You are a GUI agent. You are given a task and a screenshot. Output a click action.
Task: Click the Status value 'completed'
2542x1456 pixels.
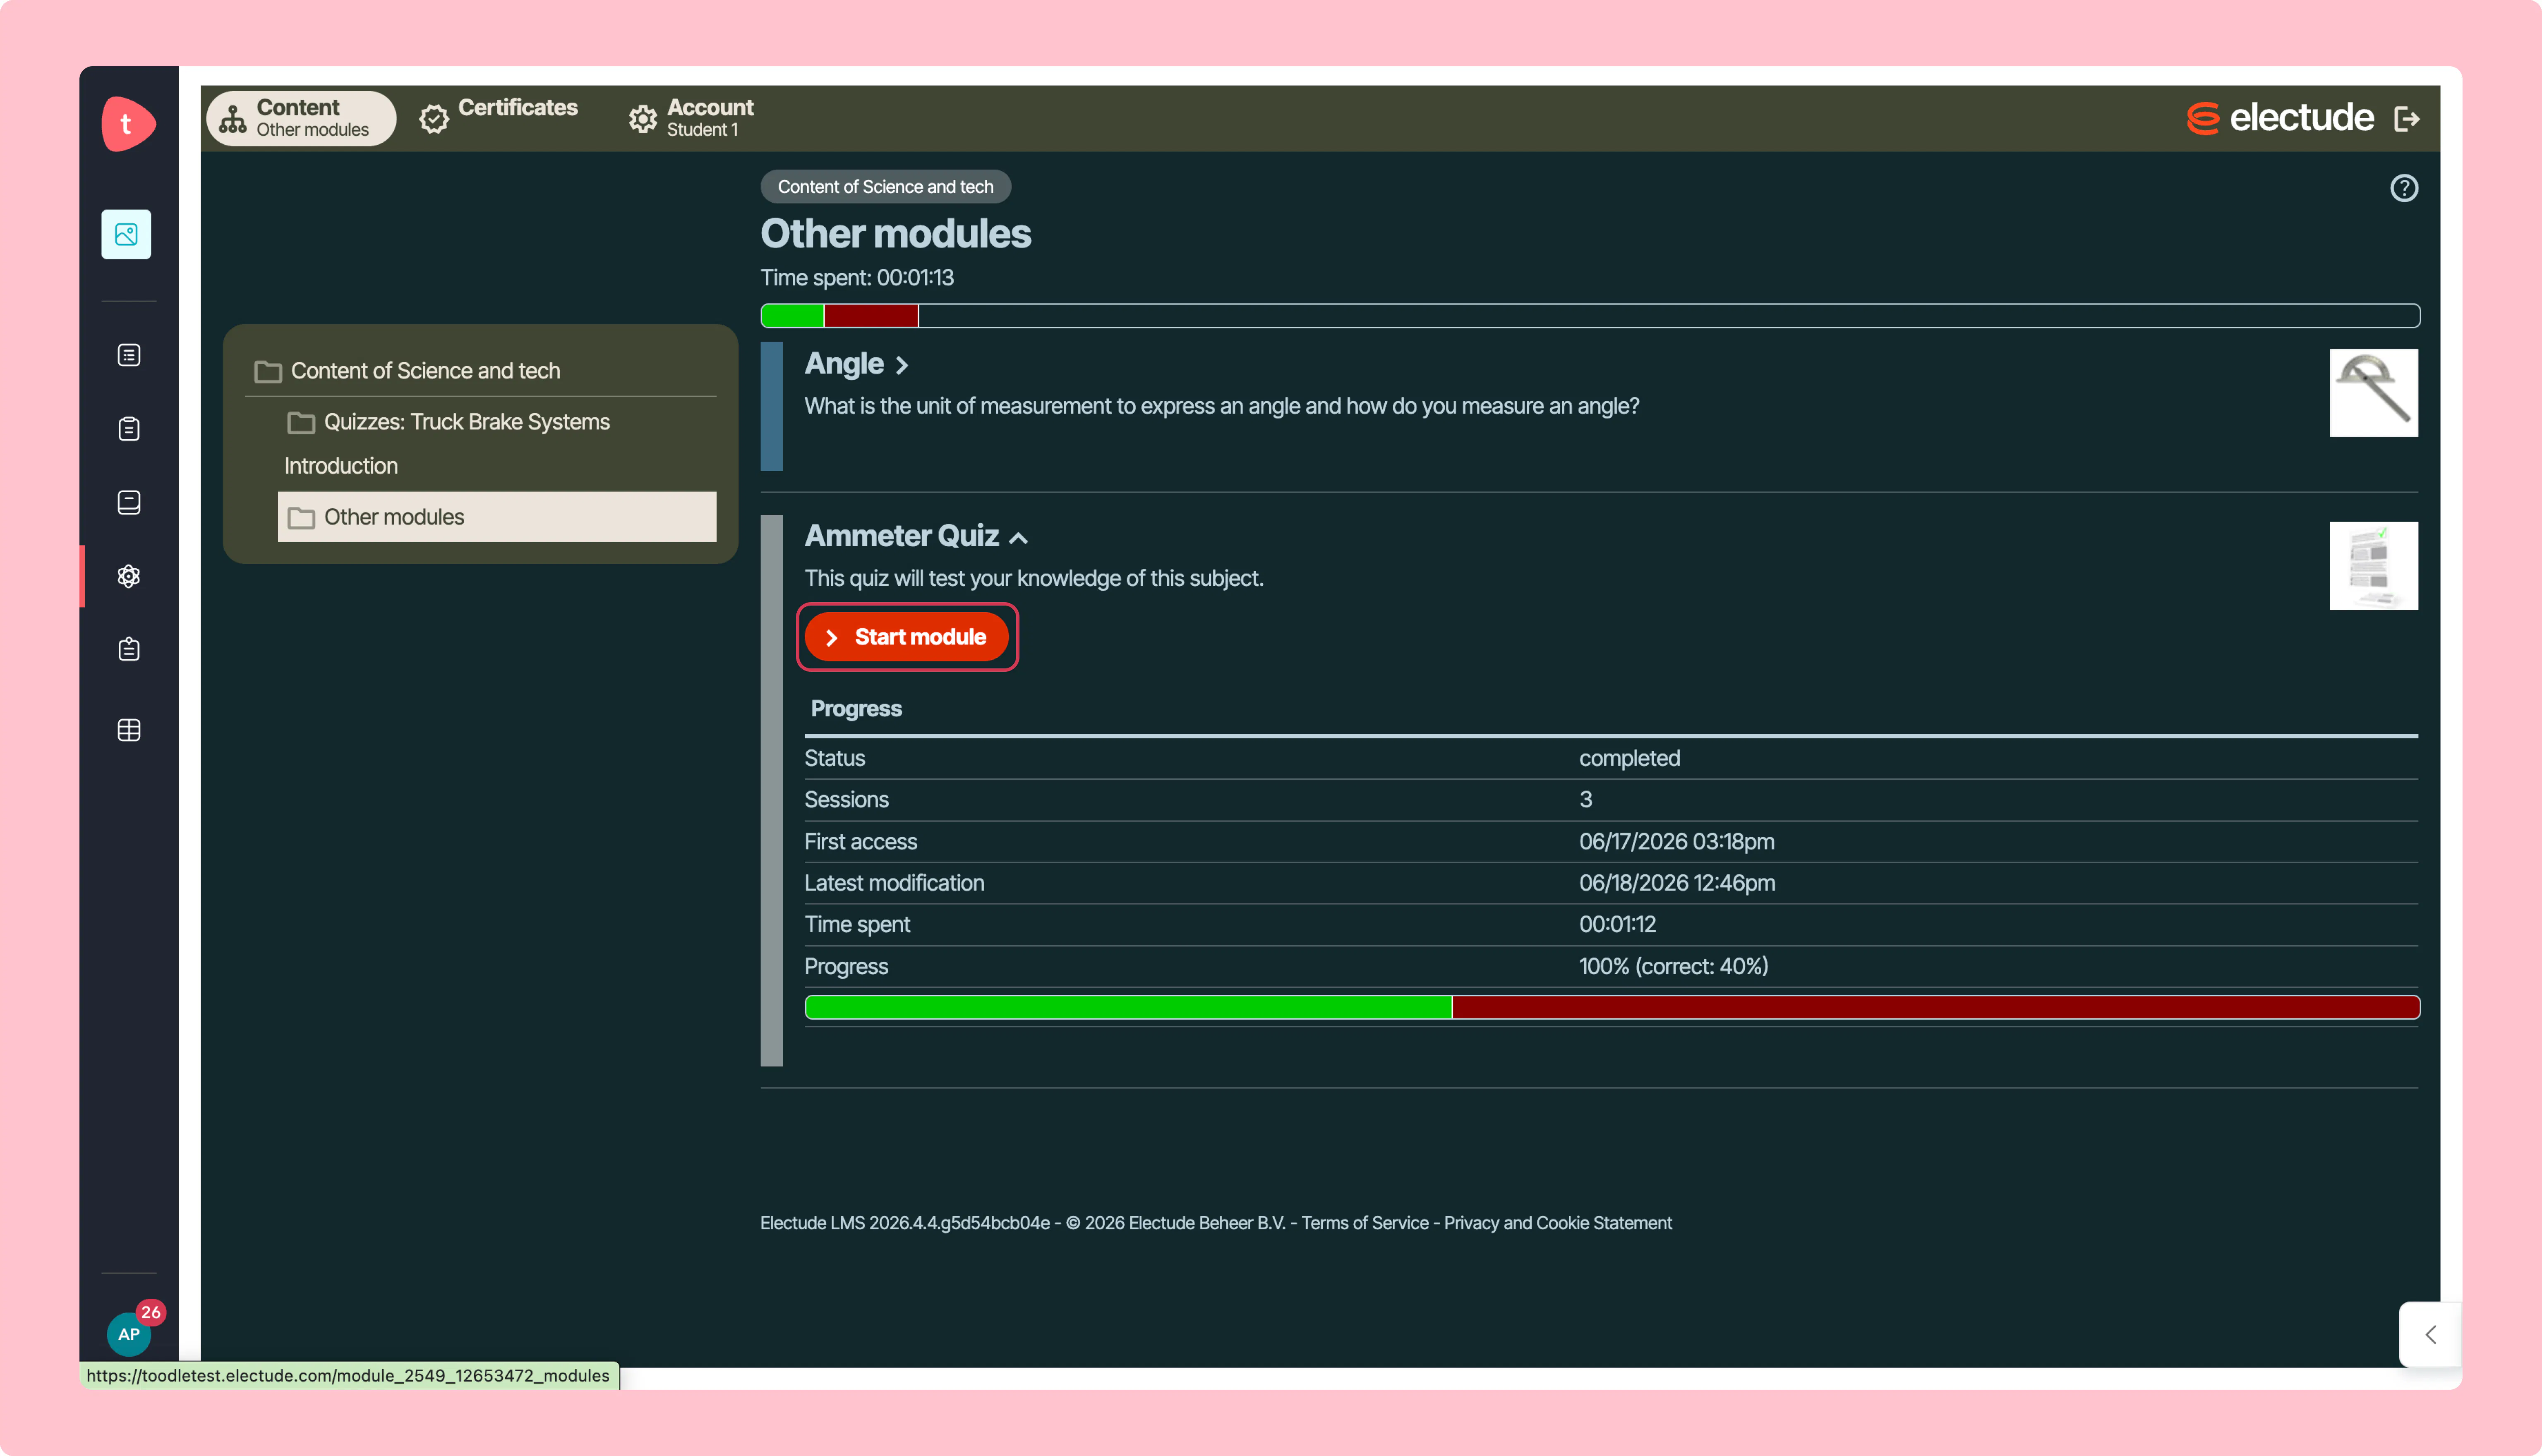[1630, 758]
